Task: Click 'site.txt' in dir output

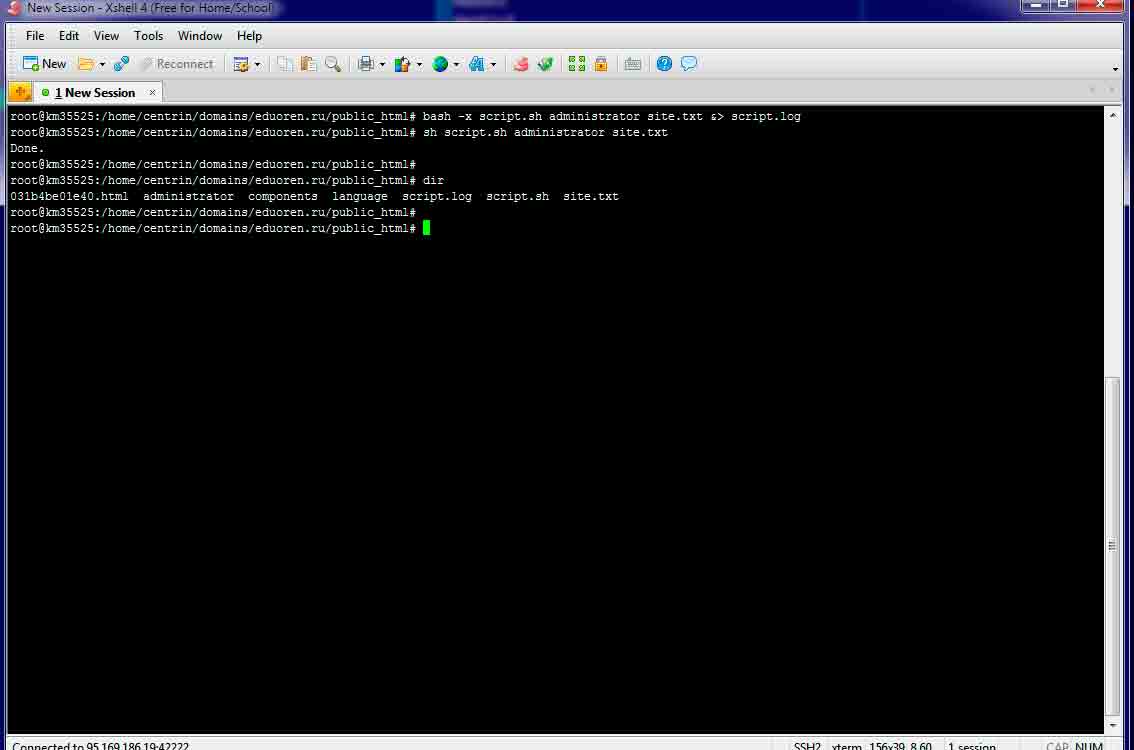Action: tap(591, 196)
